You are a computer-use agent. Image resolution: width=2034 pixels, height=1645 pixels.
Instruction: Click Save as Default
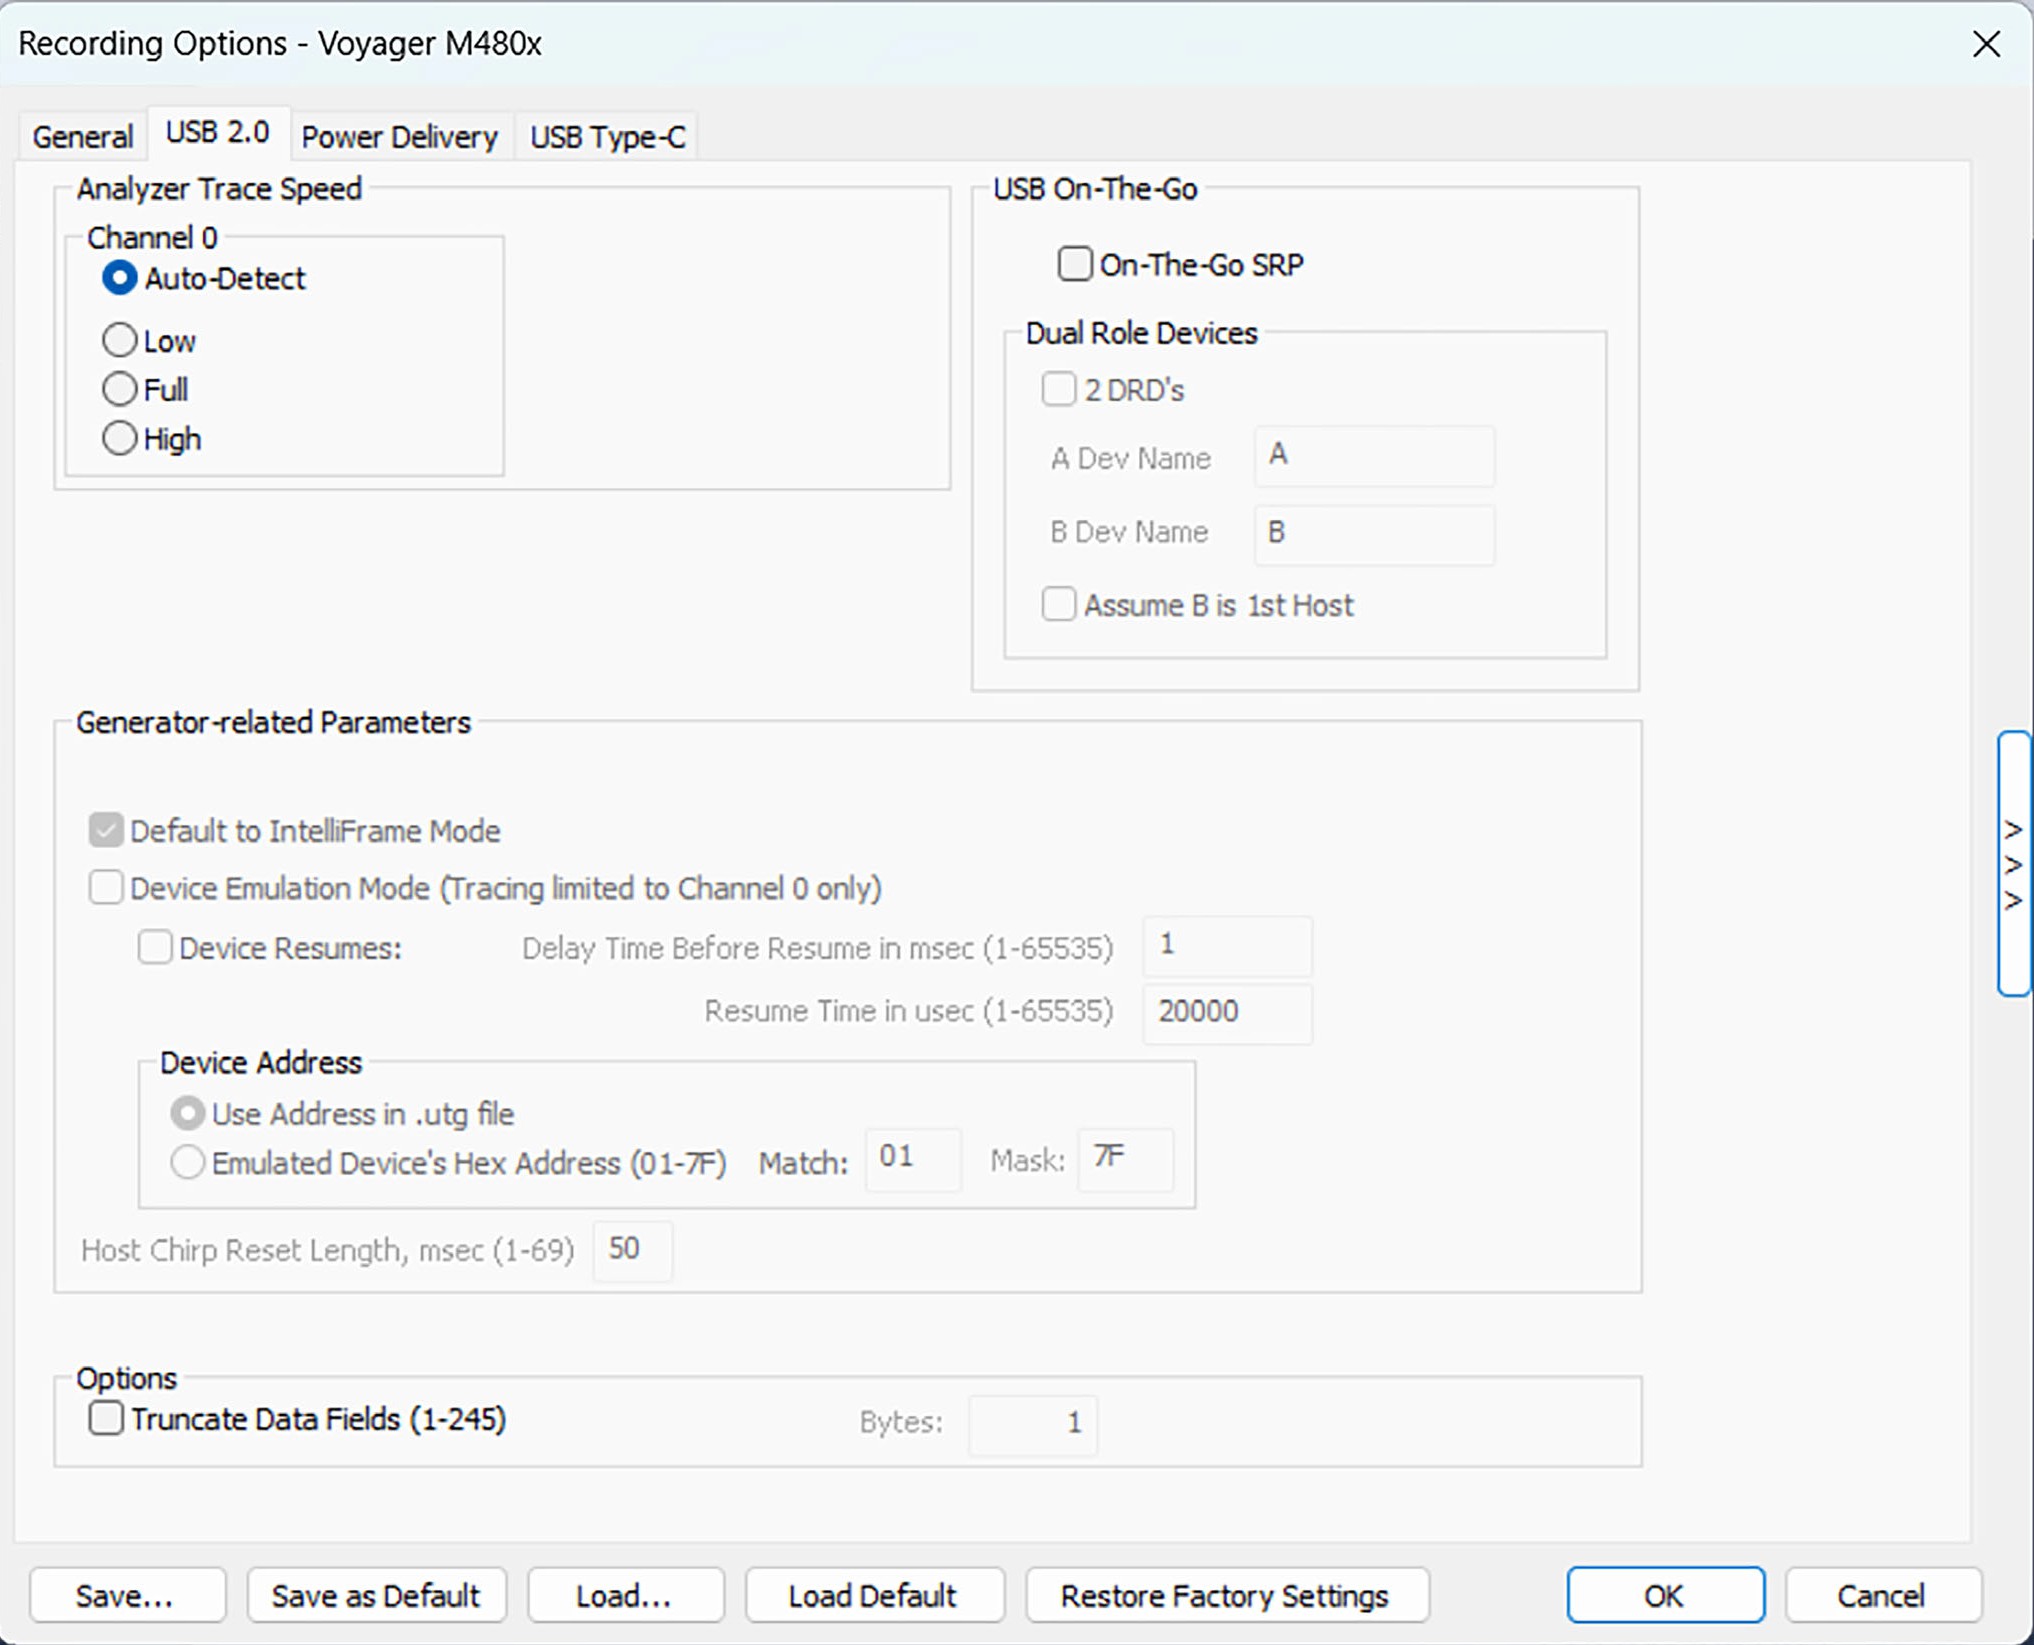point(376,1595)
